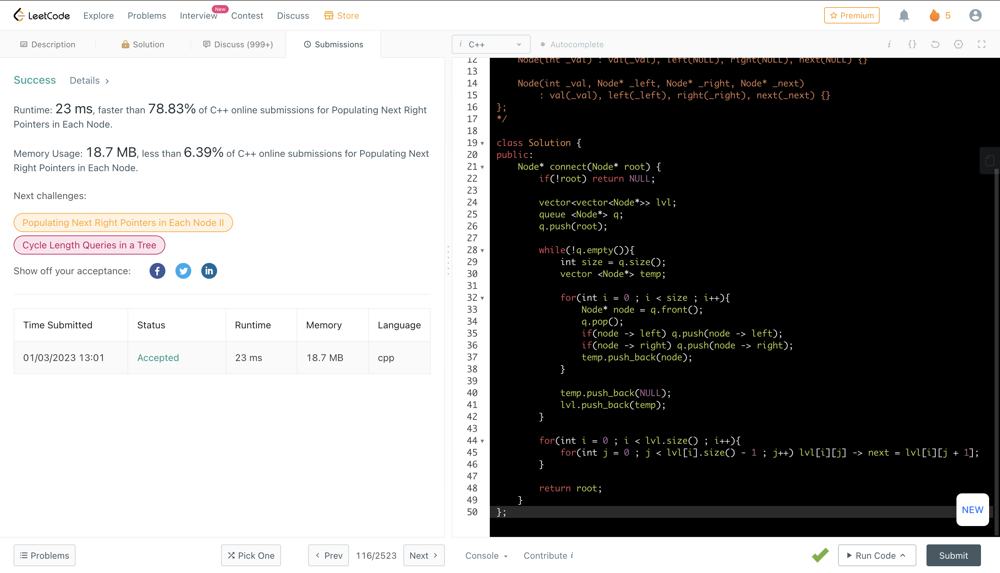Collapse code fold at line 28
The image size is (1000, 573).
pyautogui.click(x=482, y=250)
